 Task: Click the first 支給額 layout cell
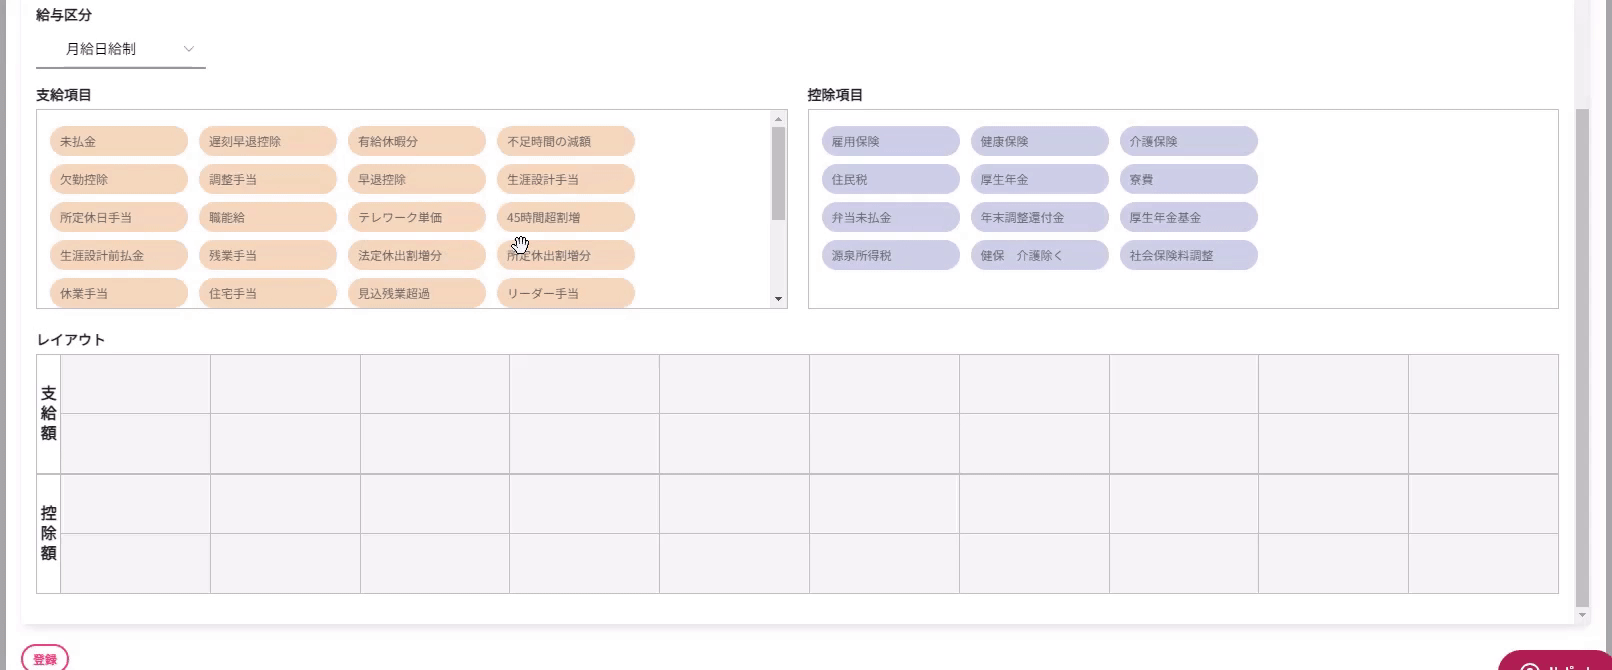135,384
